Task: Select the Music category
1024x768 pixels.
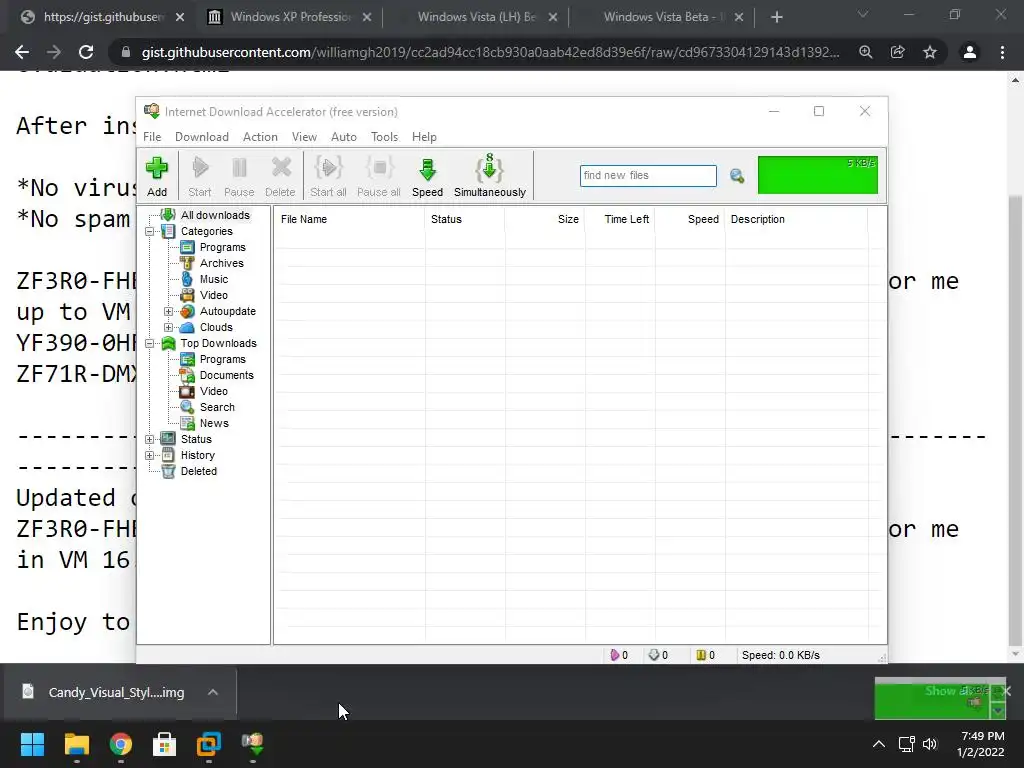Action: tap(214, 279)
